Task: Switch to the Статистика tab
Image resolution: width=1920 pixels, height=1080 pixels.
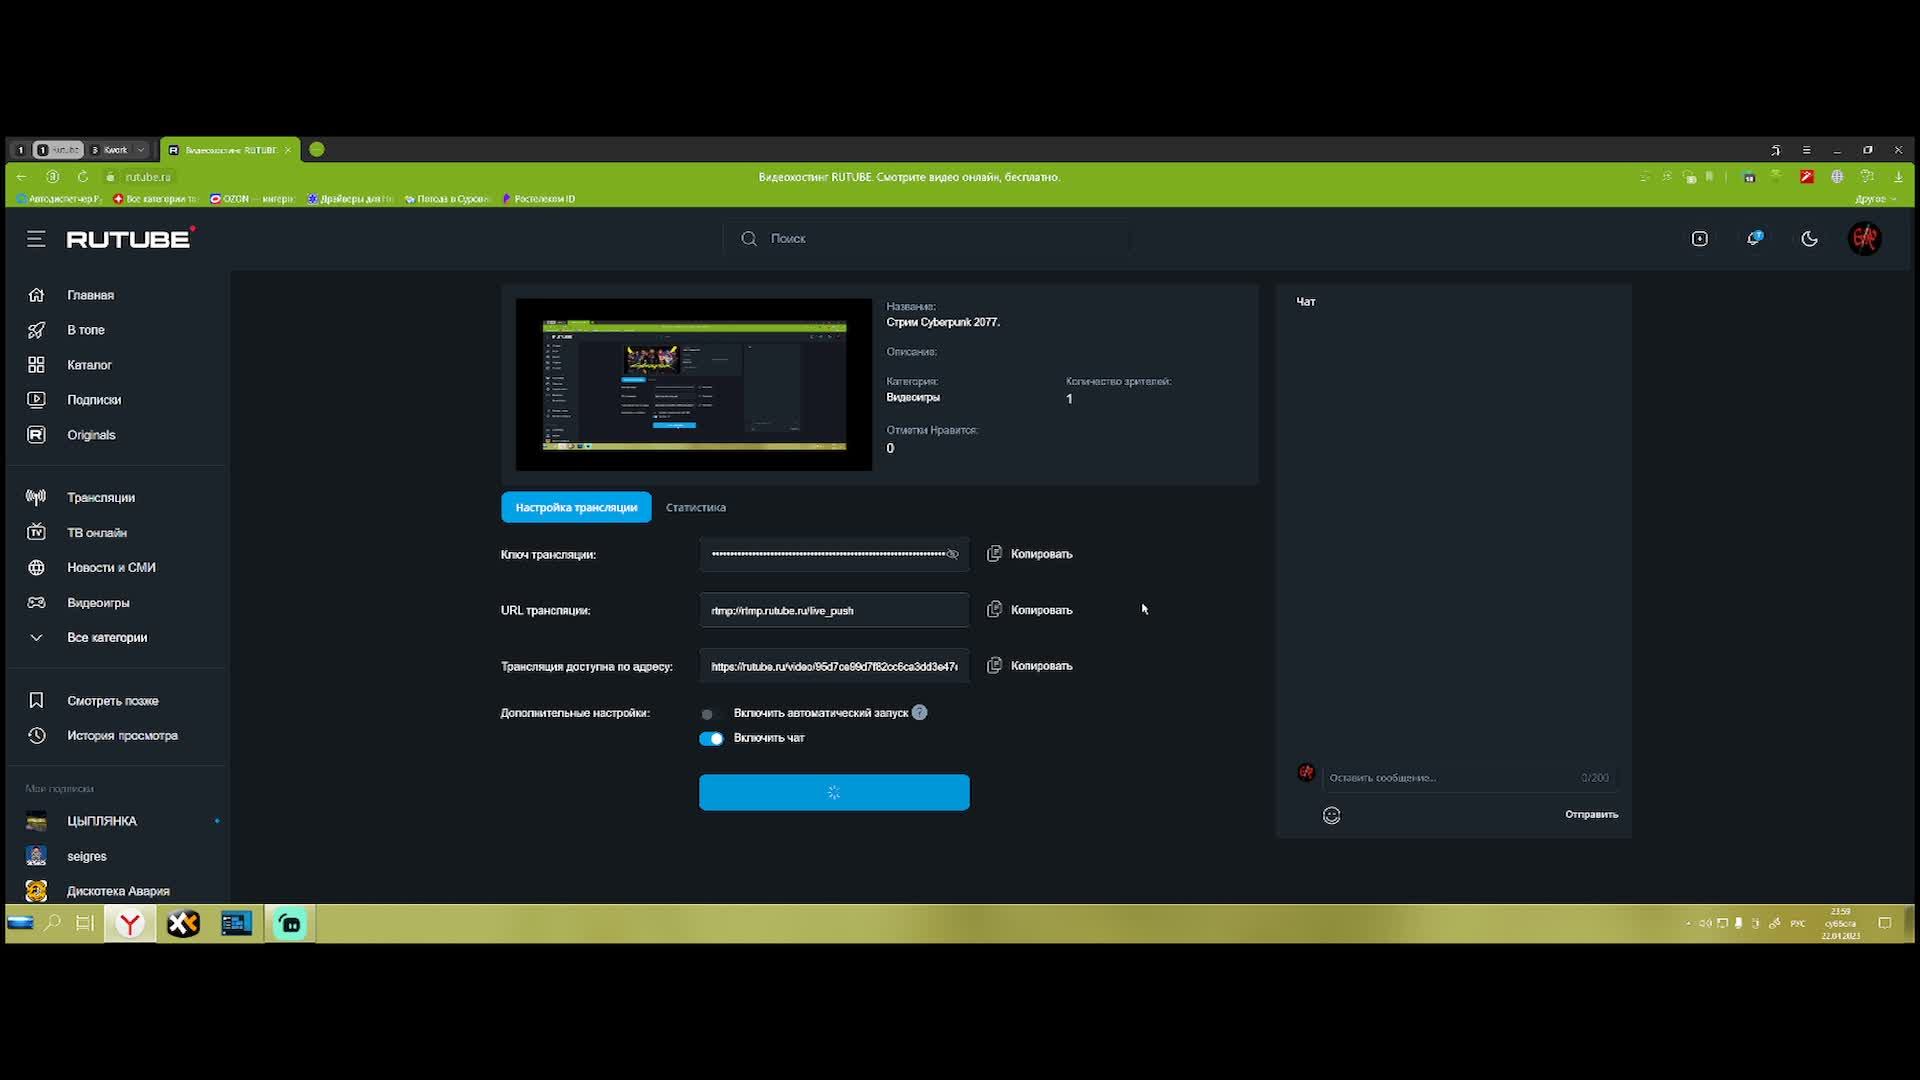Action: pyautogui.click(x=696, y=507)
